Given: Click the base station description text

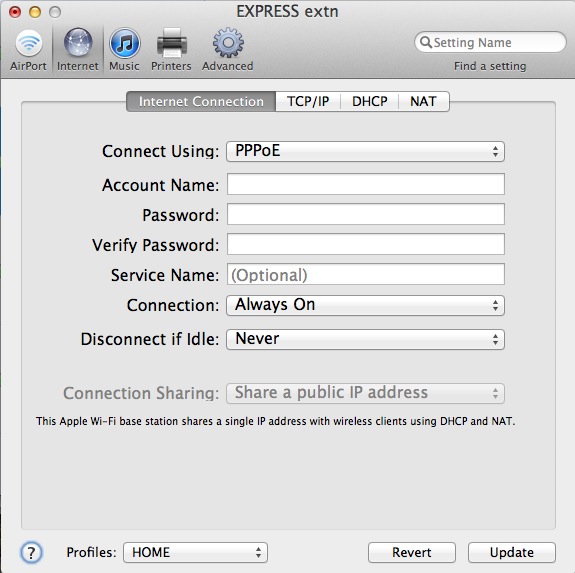Looking at the screenshot, I should (275, 421).
